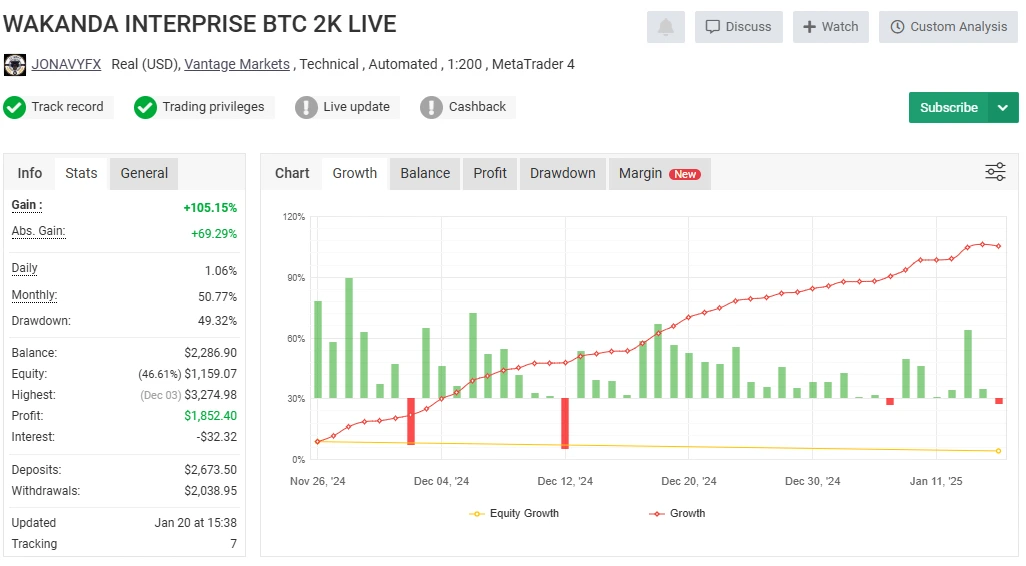Click the JONAVYFX profile avatar
The width and height of the screenshot is (1026, 566).
click(15, 65)
